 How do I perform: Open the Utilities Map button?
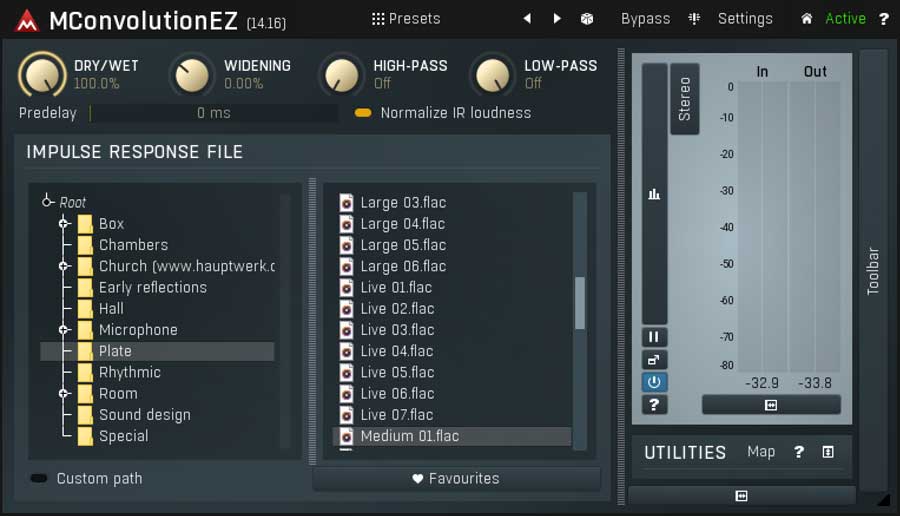pos(761,452)
